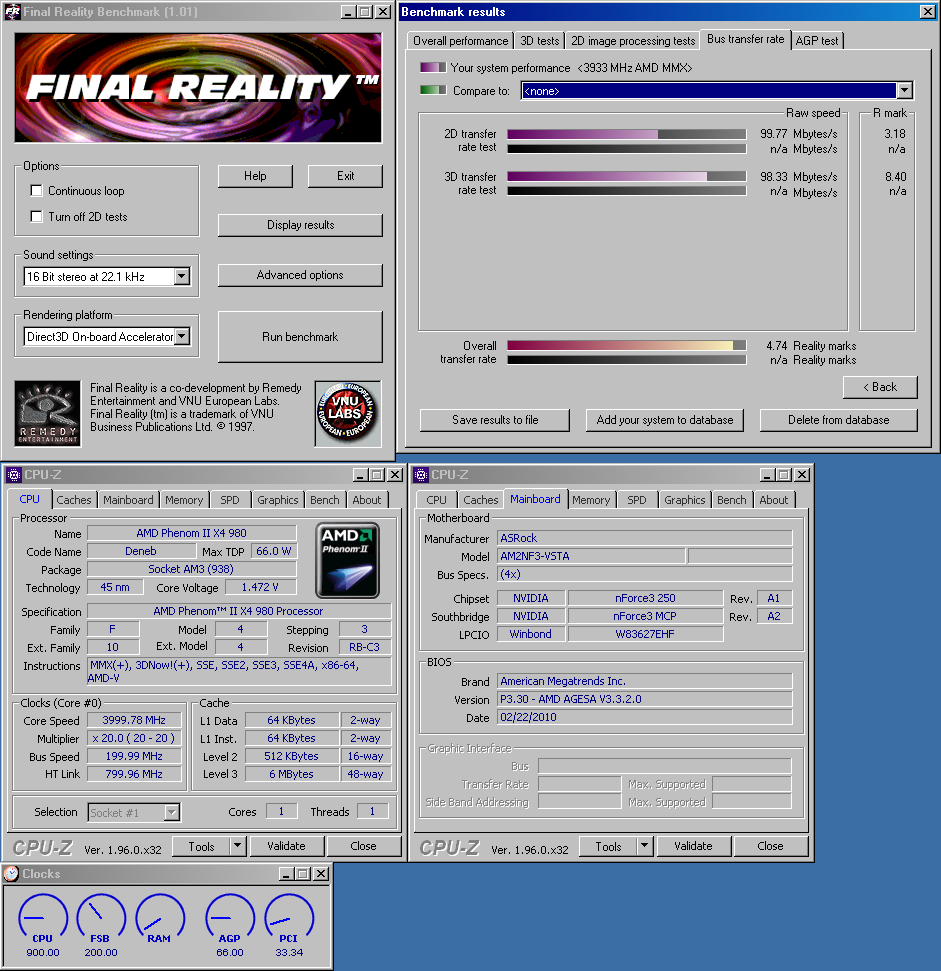
Task: Select the AGP test tab
Action: pos(817,41)
